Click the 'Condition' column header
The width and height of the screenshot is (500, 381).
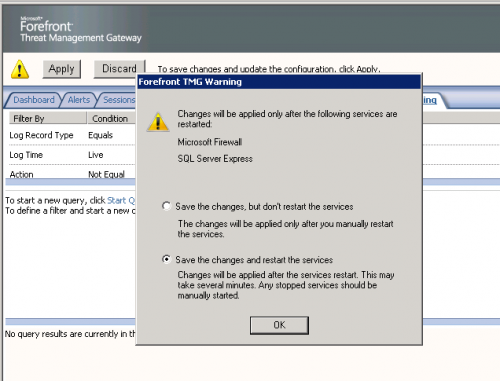pos(111,118)
